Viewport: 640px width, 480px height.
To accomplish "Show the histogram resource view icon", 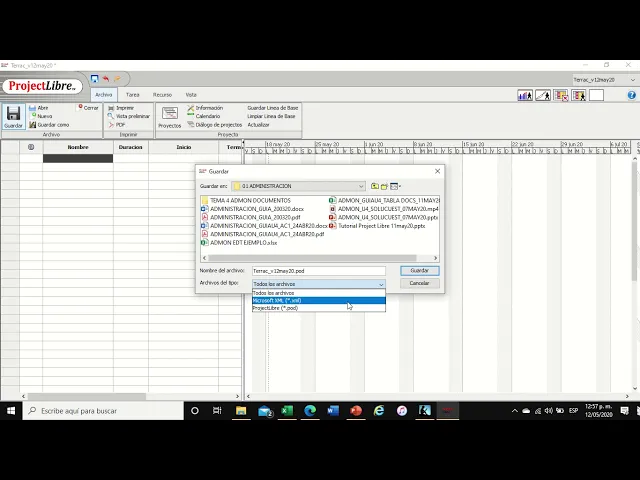I will pyautogui.click(x=525, y=96).
